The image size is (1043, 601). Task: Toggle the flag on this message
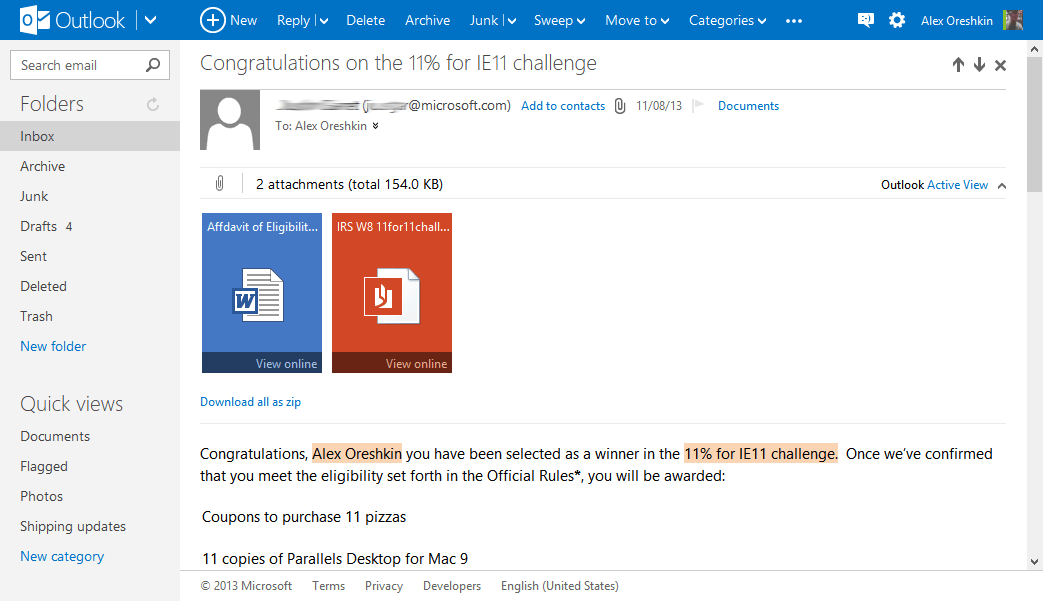[x=698, y=105]
